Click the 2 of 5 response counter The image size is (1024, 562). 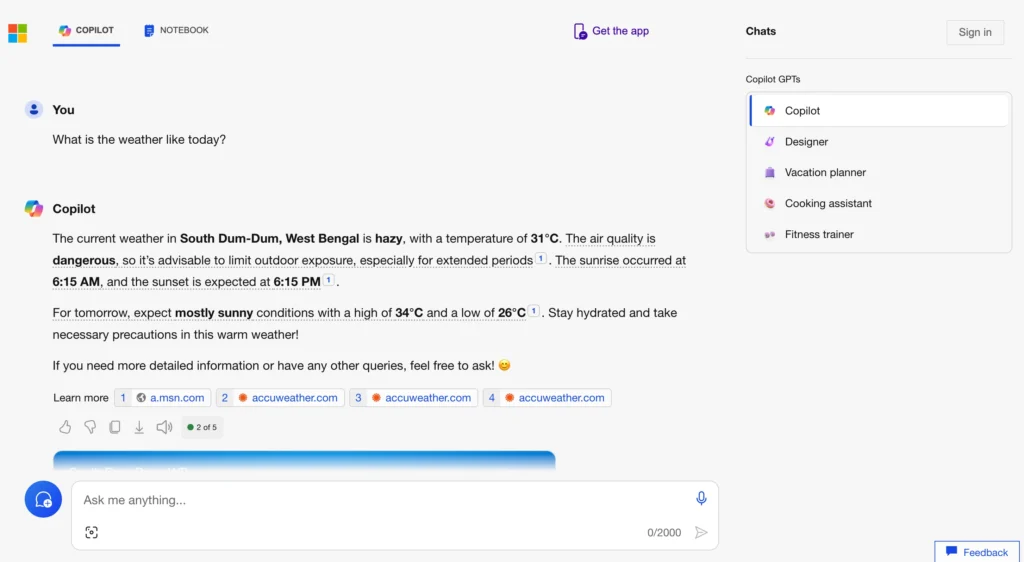point(202,427)
